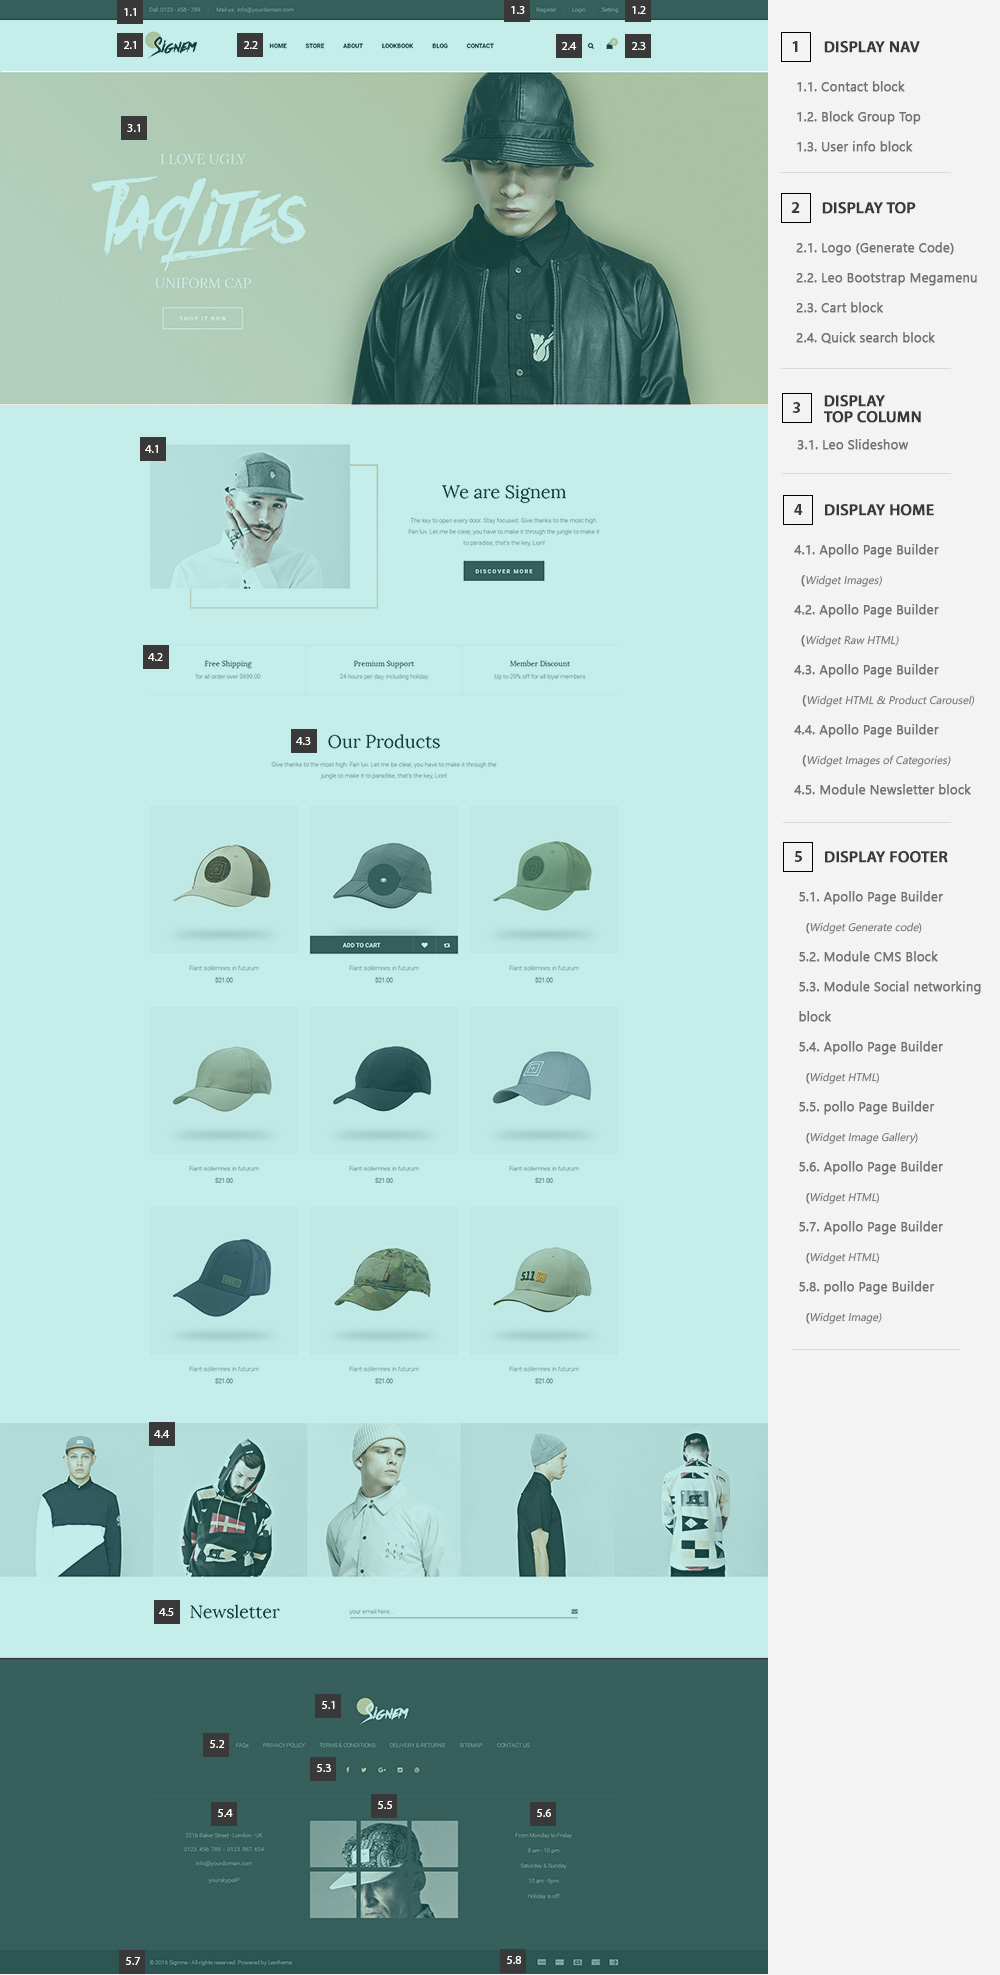Open the Twitter icon in footer

[364, 1769]
